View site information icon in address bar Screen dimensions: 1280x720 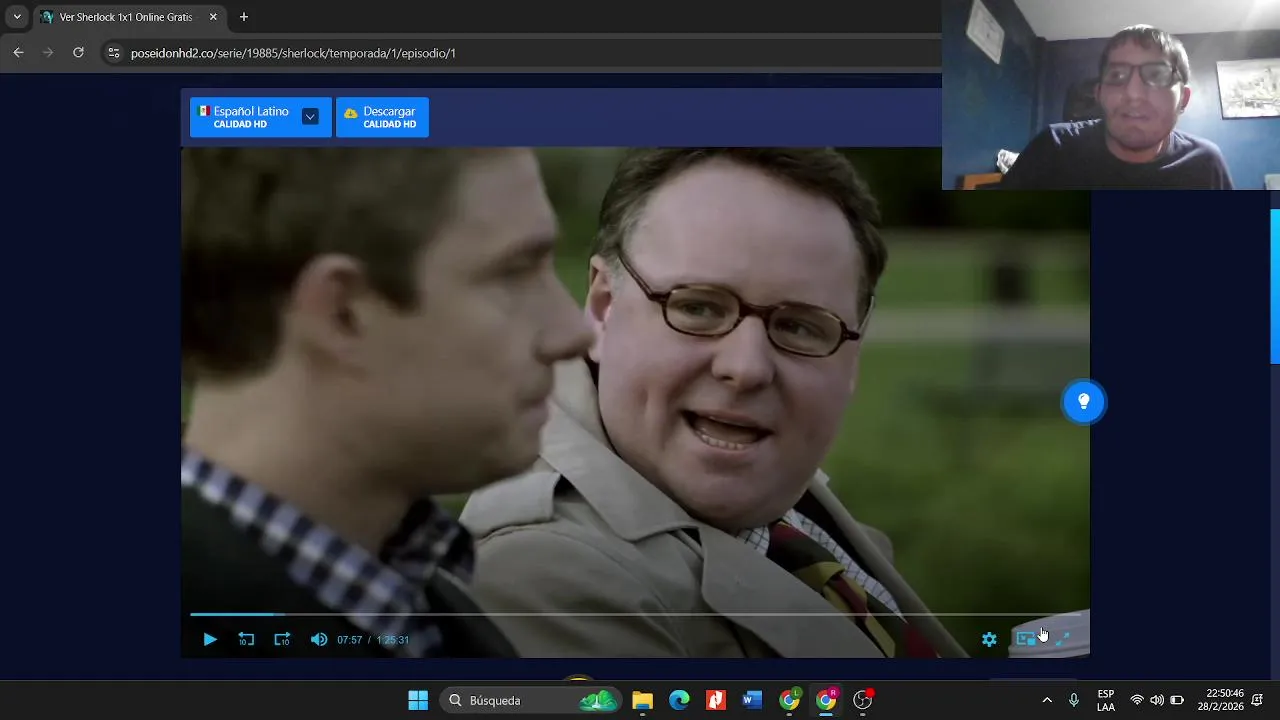pos(113,53)
